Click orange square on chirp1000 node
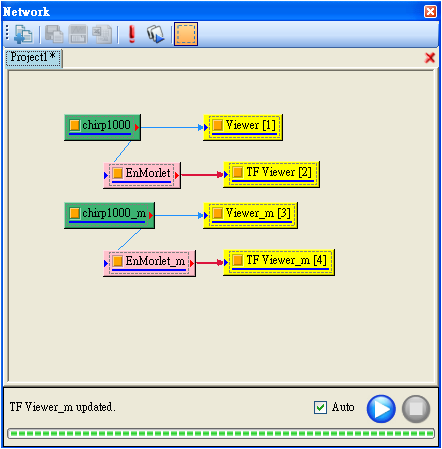 pyautogui.click(x=74, y=125)
